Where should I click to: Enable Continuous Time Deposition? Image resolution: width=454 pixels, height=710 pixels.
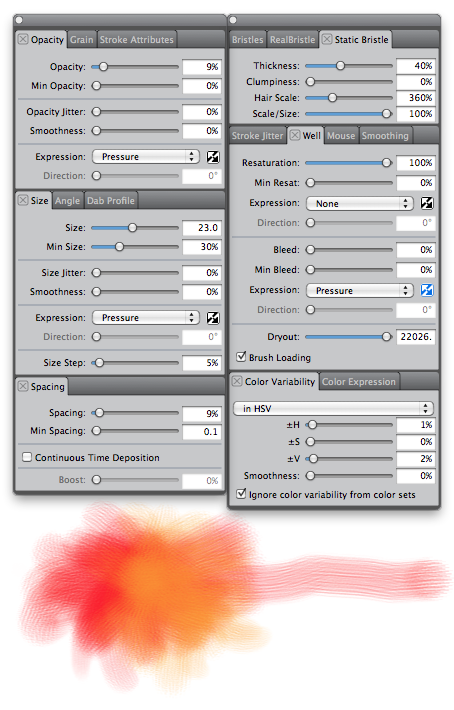click(27, 457)
